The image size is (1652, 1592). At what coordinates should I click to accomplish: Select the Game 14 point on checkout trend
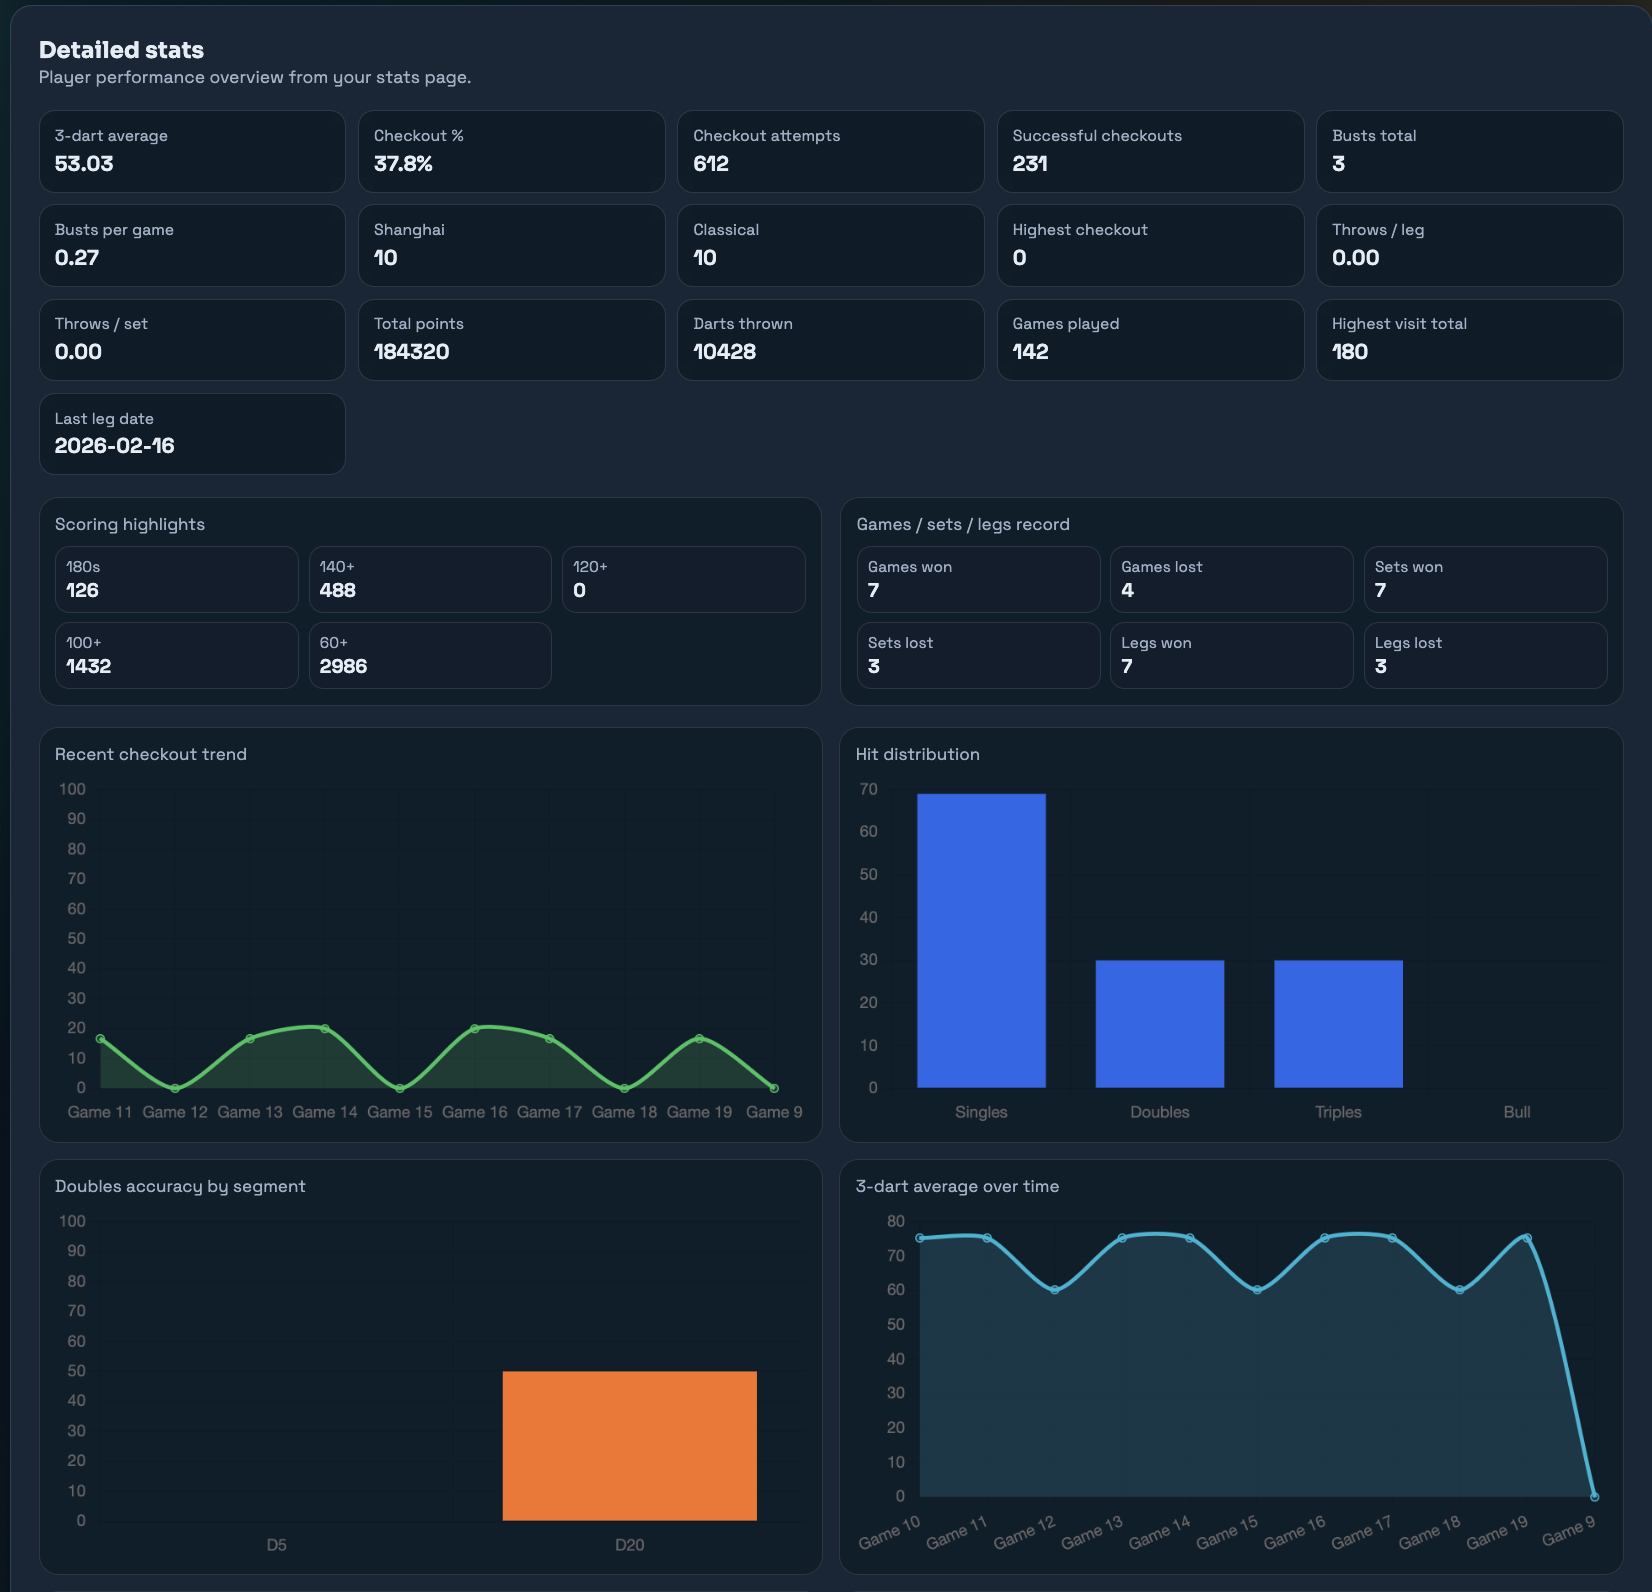coord(324,1027)
